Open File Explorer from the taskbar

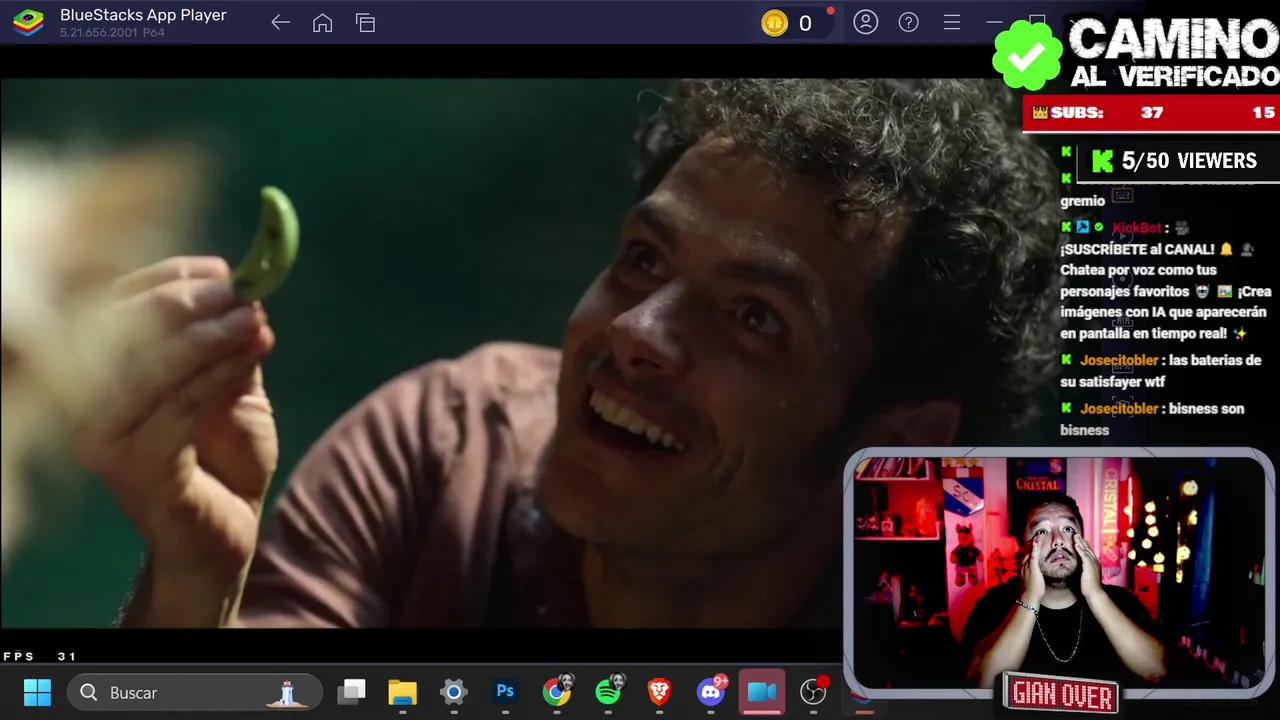(402, 692)
